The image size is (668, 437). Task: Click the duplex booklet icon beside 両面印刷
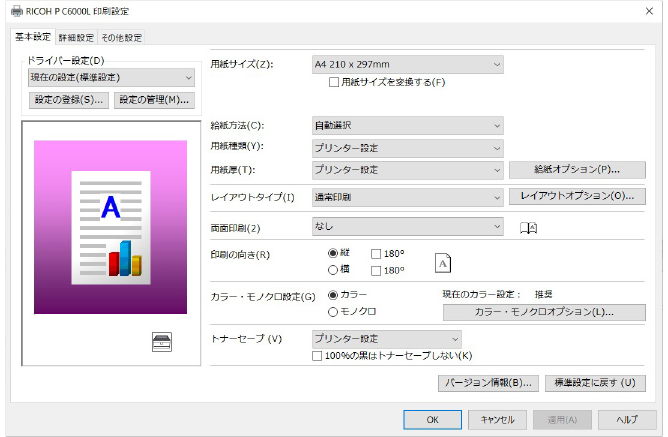(529, 228)
